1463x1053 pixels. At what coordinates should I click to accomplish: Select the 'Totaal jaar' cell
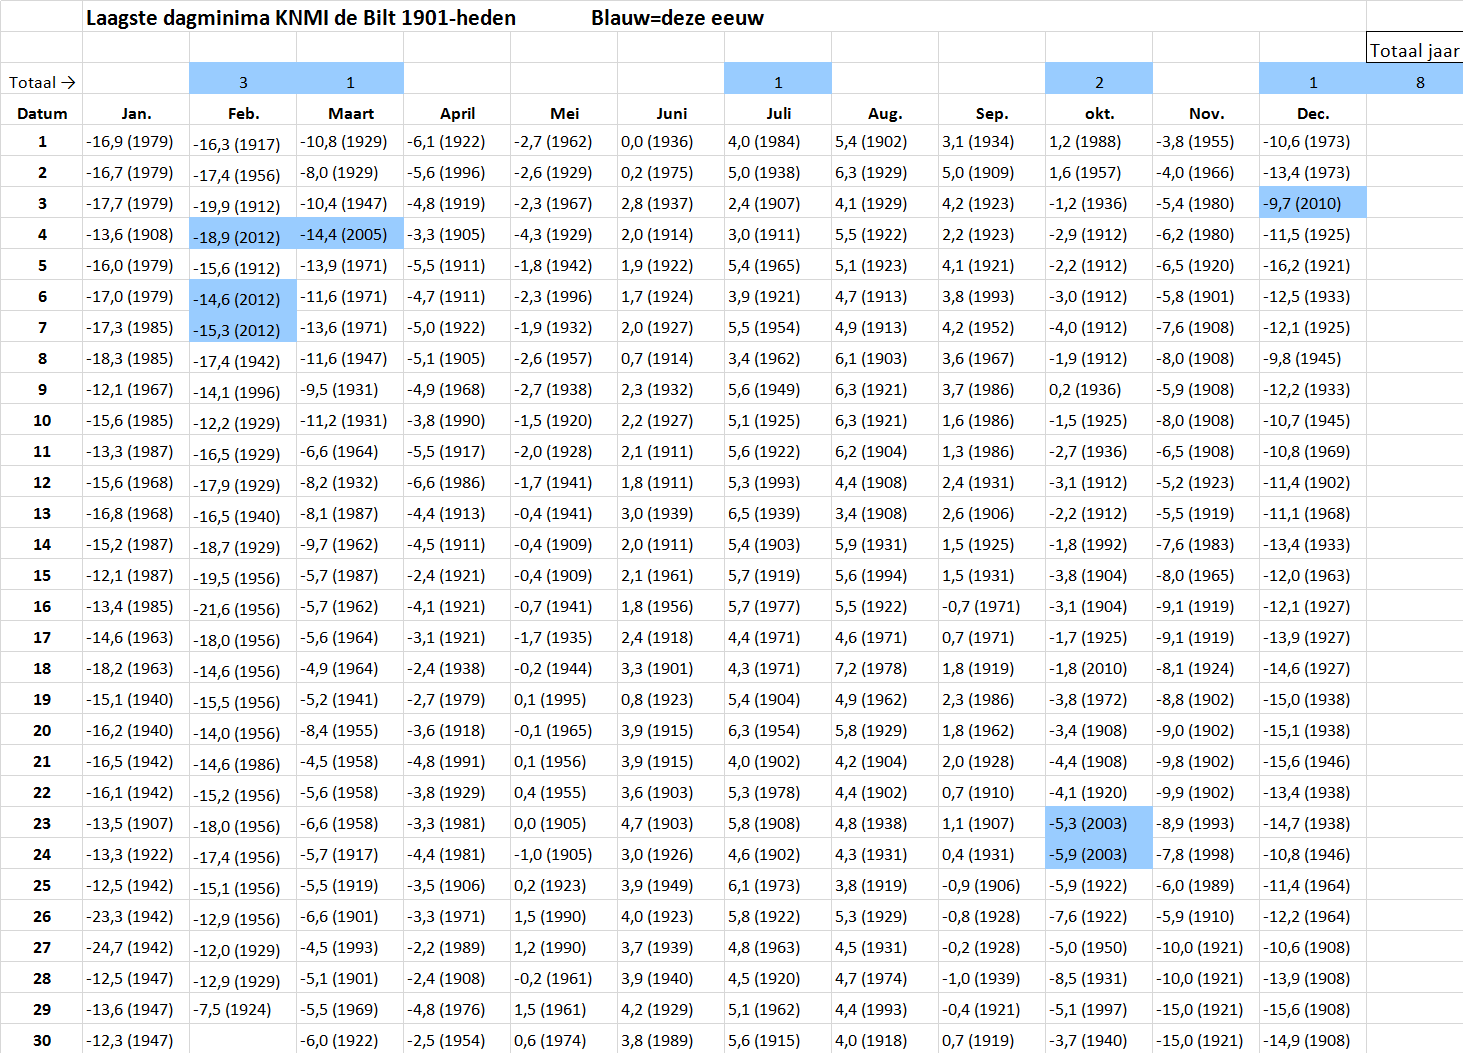1415,50
